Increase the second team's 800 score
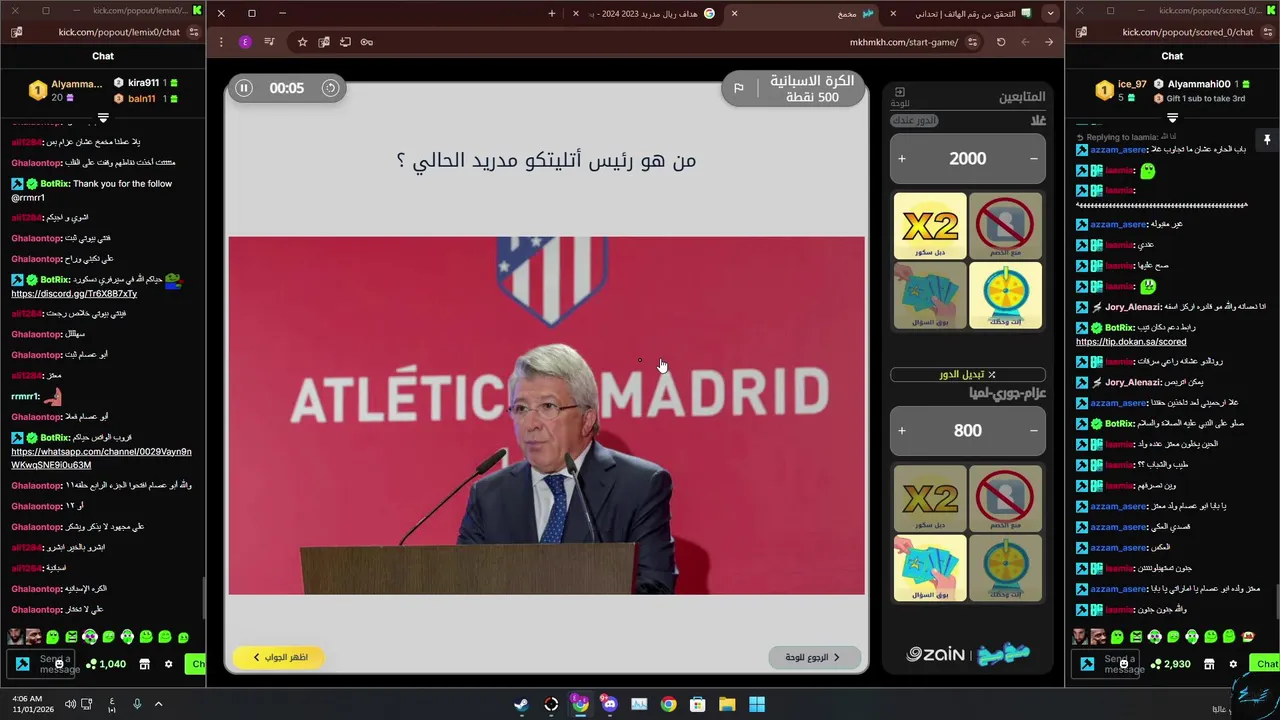The height and width of the screenshot is (720, 1280). click(x=902, y=431)
